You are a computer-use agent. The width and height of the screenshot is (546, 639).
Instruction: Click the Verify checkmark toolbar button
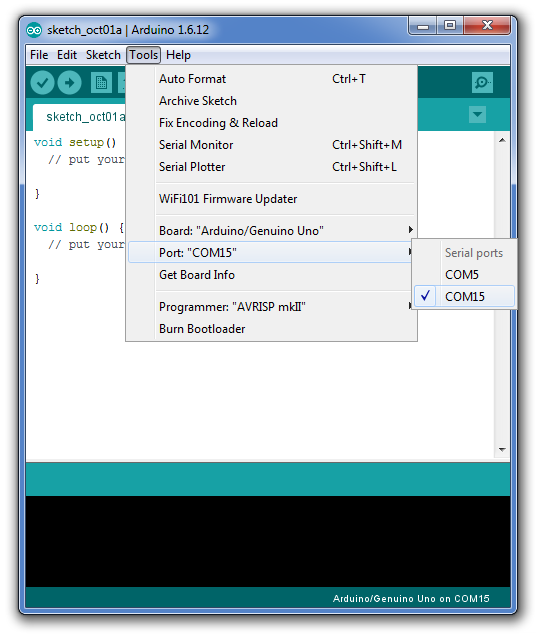click(42, 83)
